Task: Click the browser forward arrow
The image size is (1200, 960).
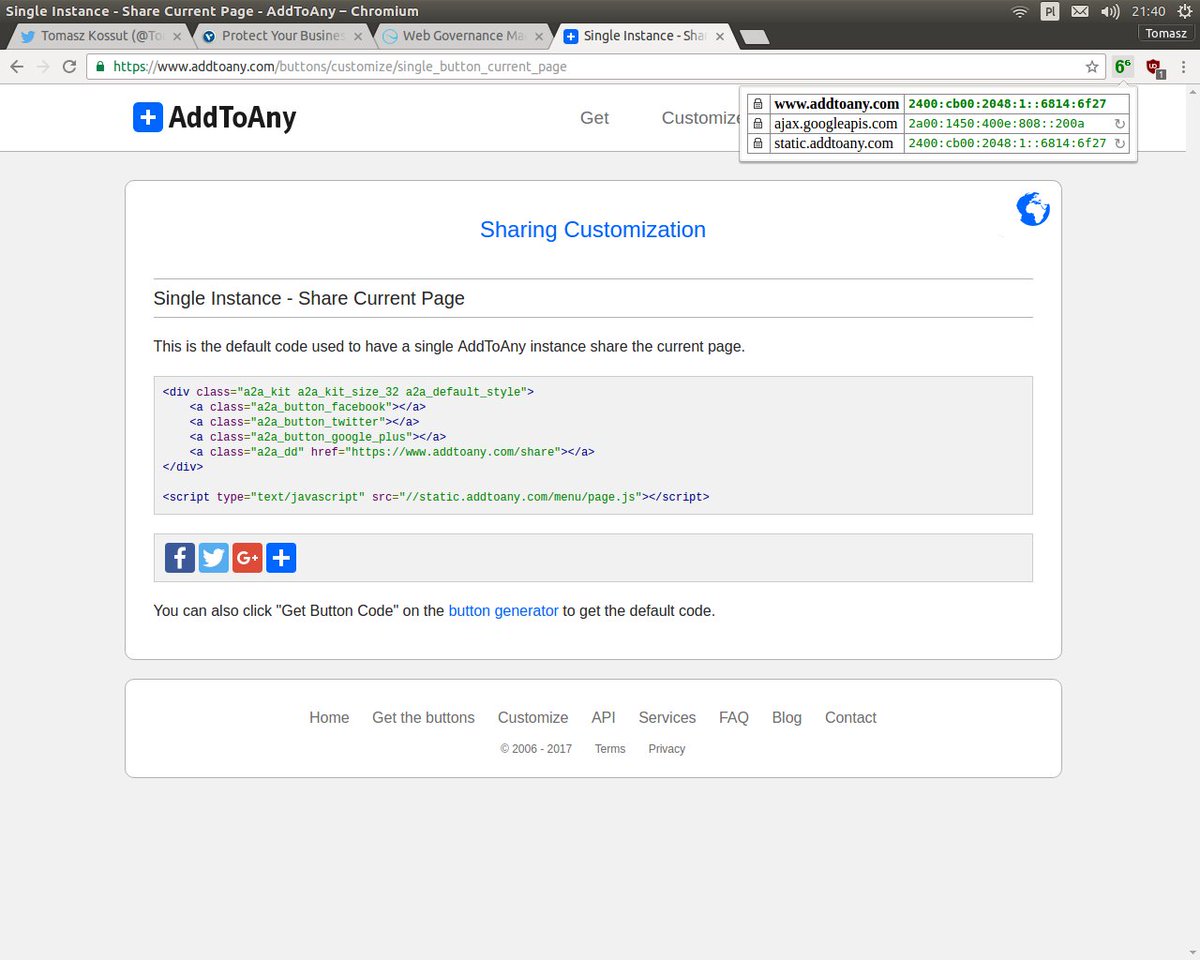Action: point(43,67)
